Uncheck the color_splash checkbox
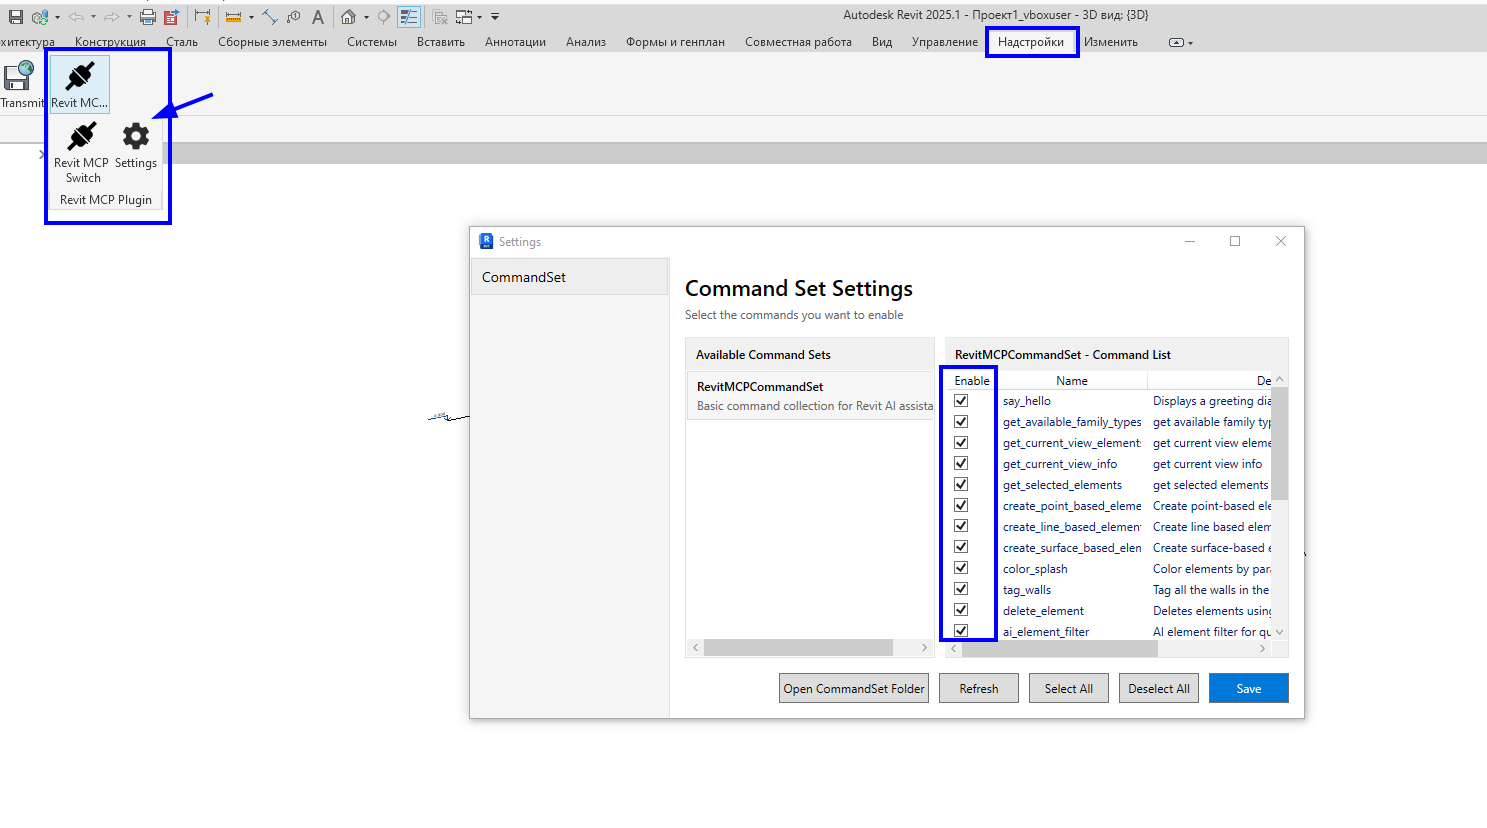Viewport: 1487px width, 828px height. pyautogui.click(x=961, y=568)
